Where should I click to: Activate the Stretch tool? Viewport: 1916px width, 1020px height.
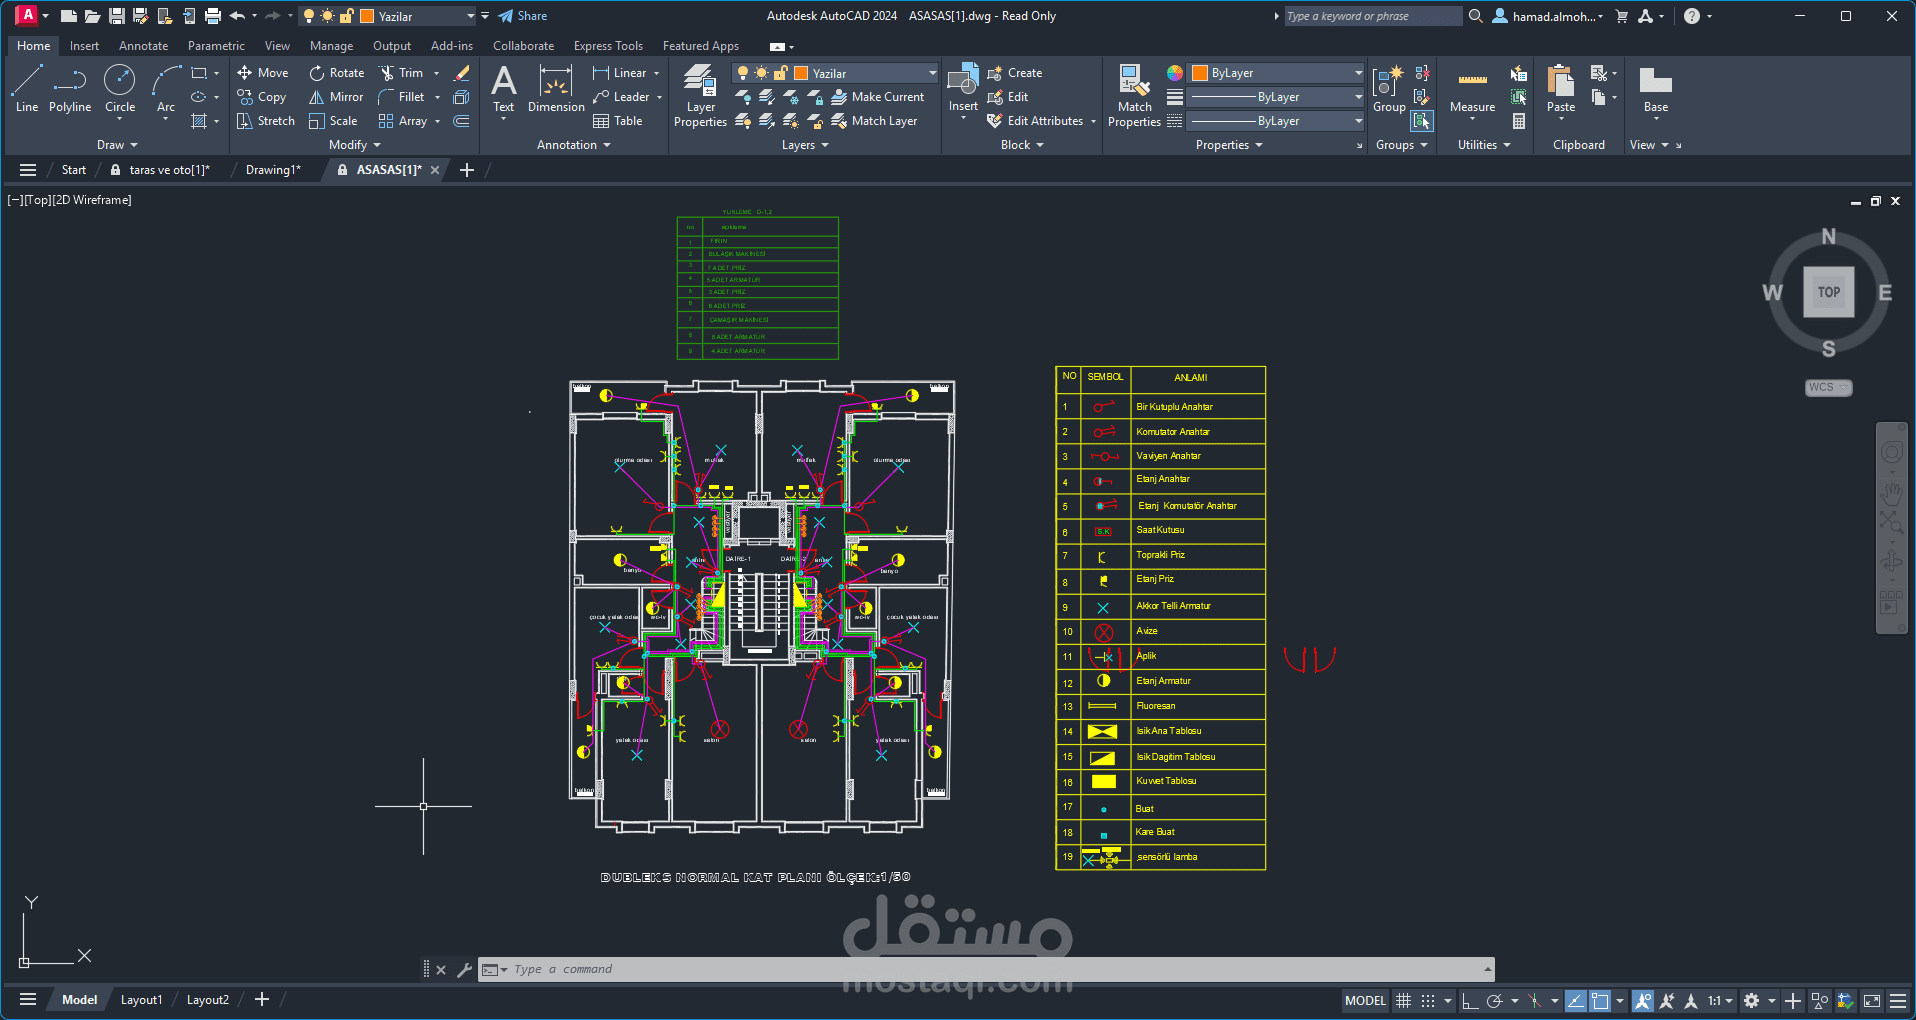(x=266, y=121)
